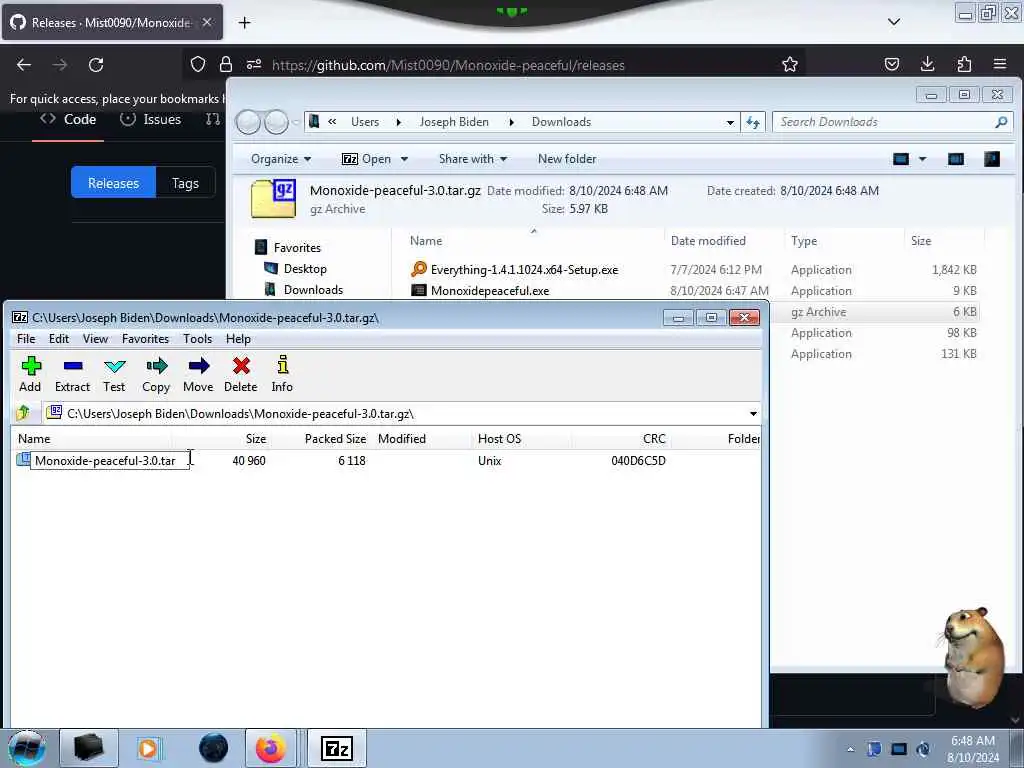
Task: Click the Releases button on GitHub
Action: 114,183
